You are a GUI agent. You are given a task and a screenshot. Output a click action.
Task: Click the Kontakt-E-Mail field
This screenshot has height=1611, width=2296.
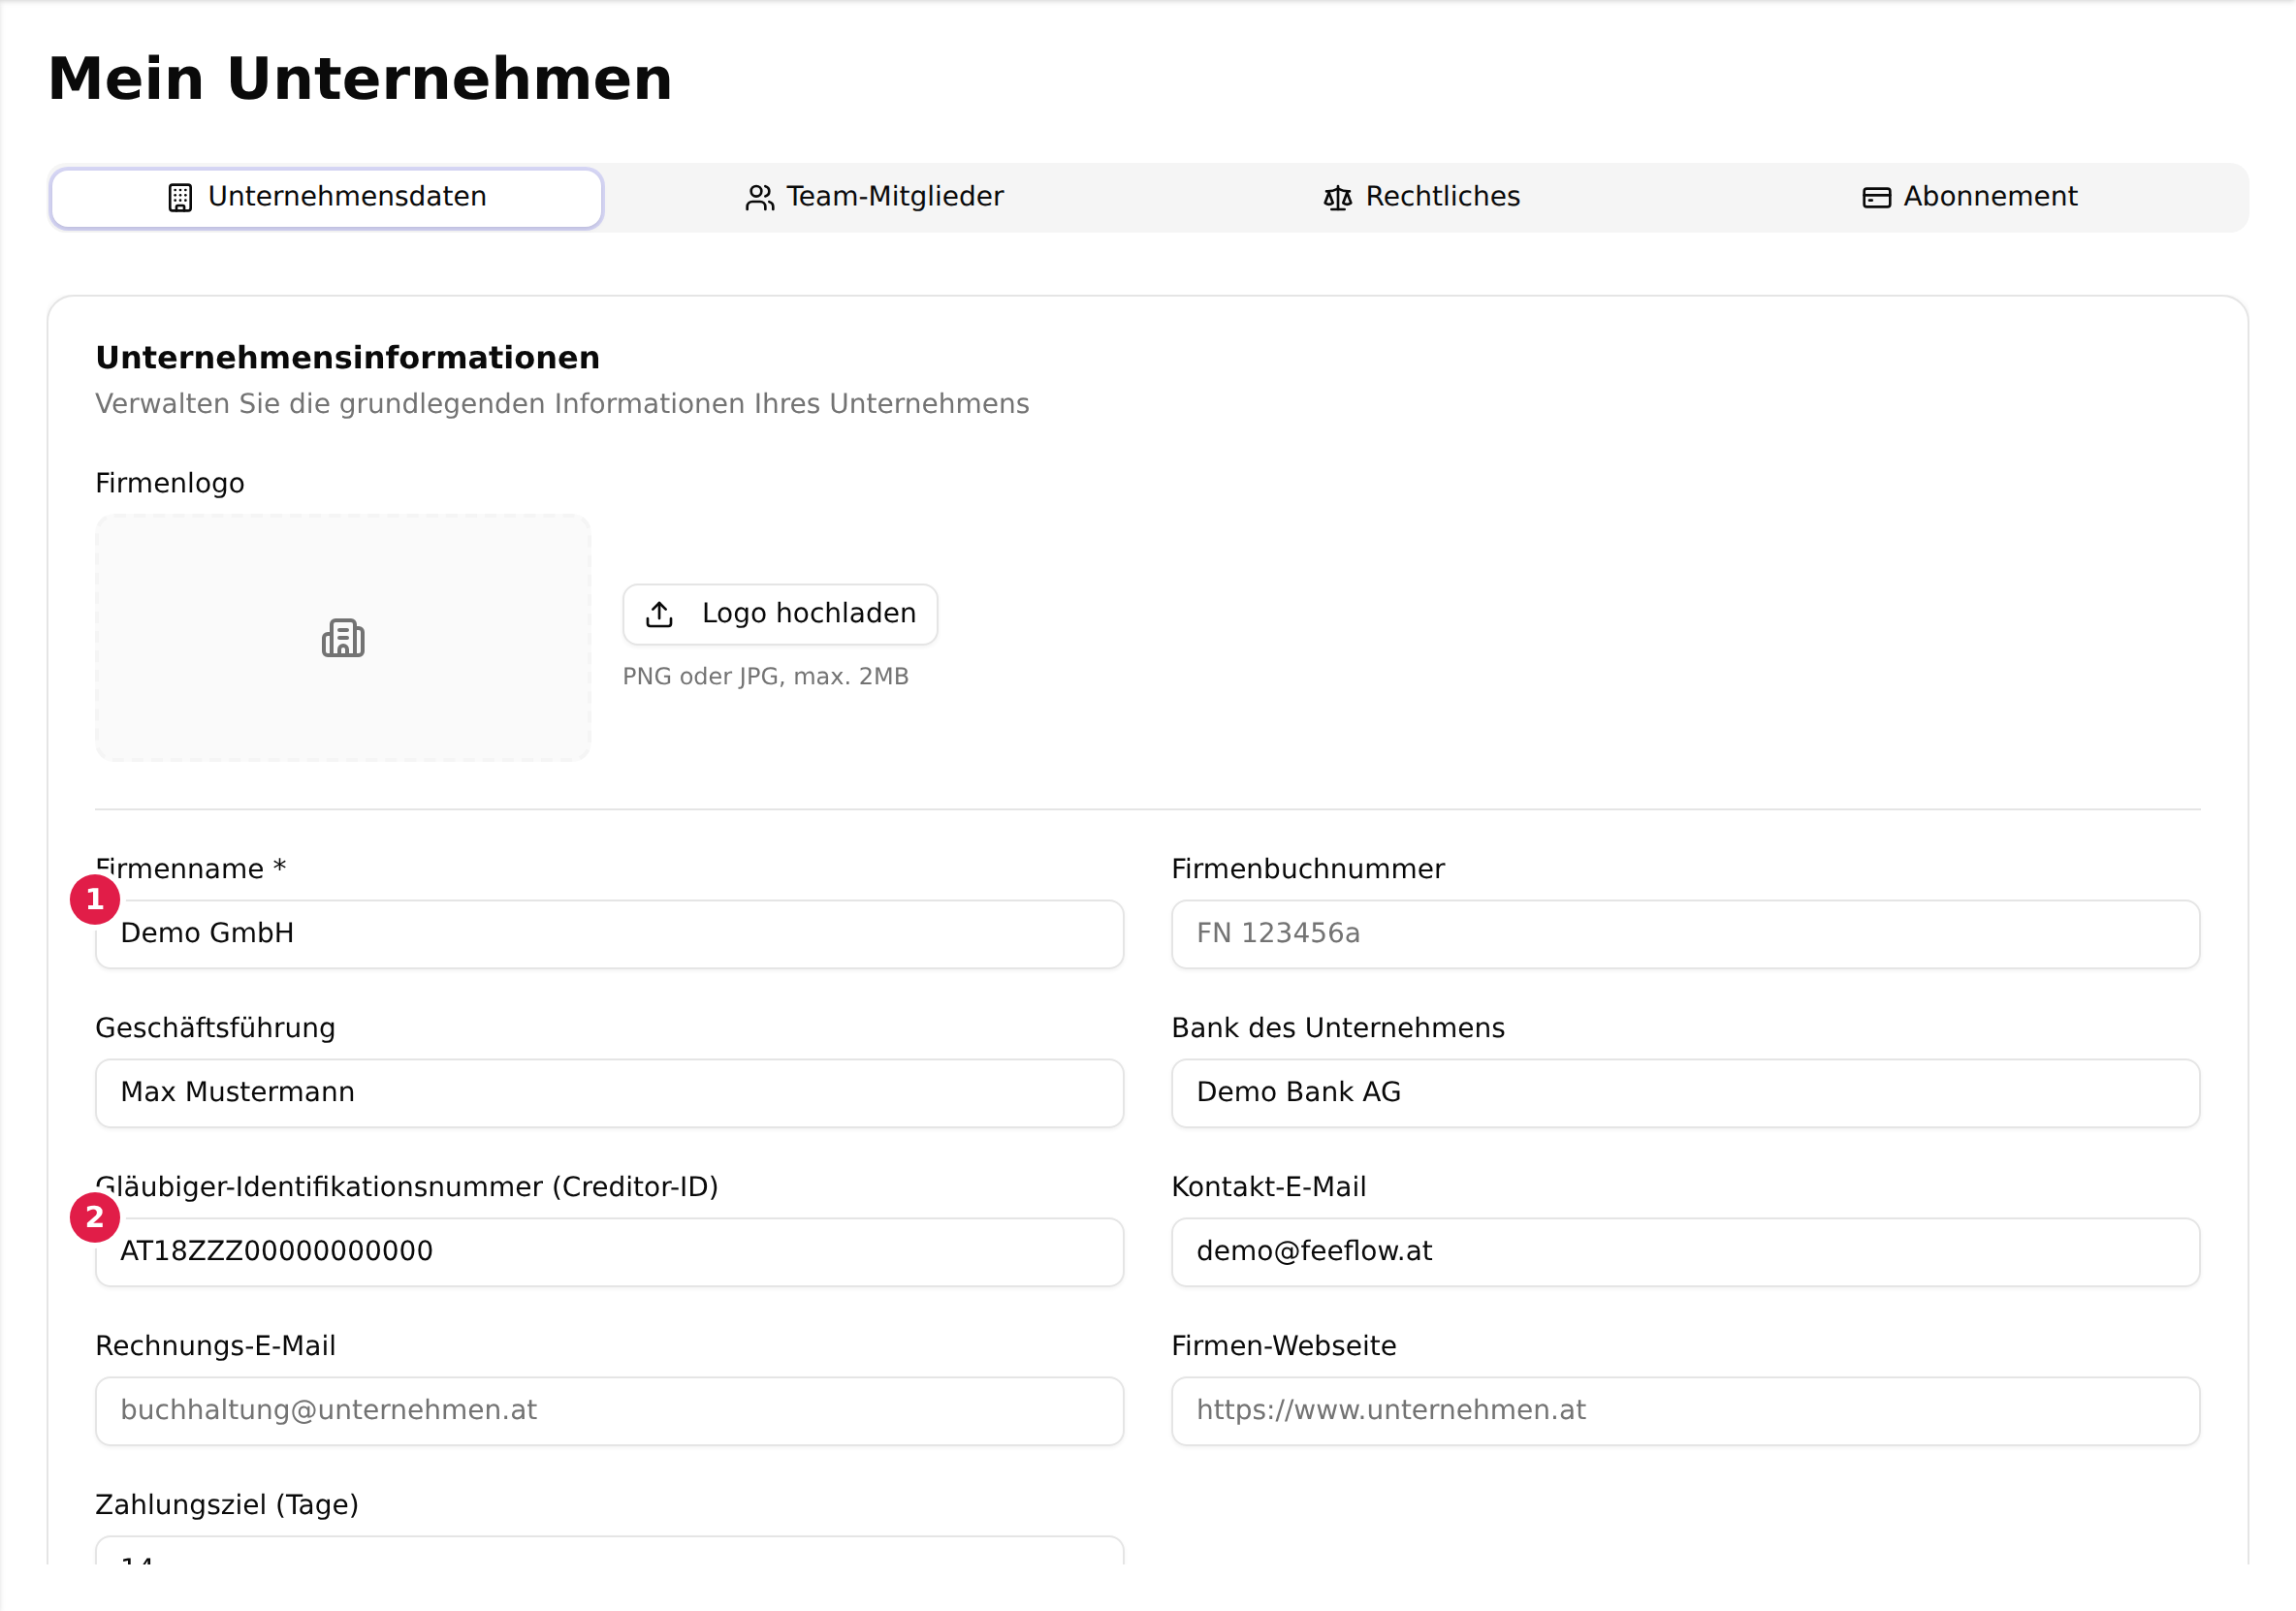click(x=1685, y=1252)
